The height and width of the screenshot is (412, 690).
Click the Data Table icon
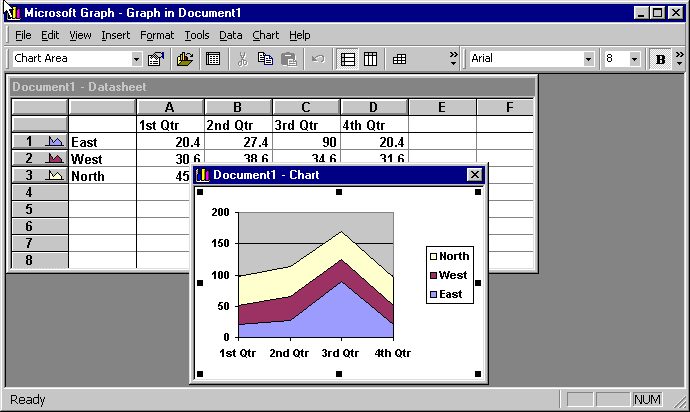(399, 59)
